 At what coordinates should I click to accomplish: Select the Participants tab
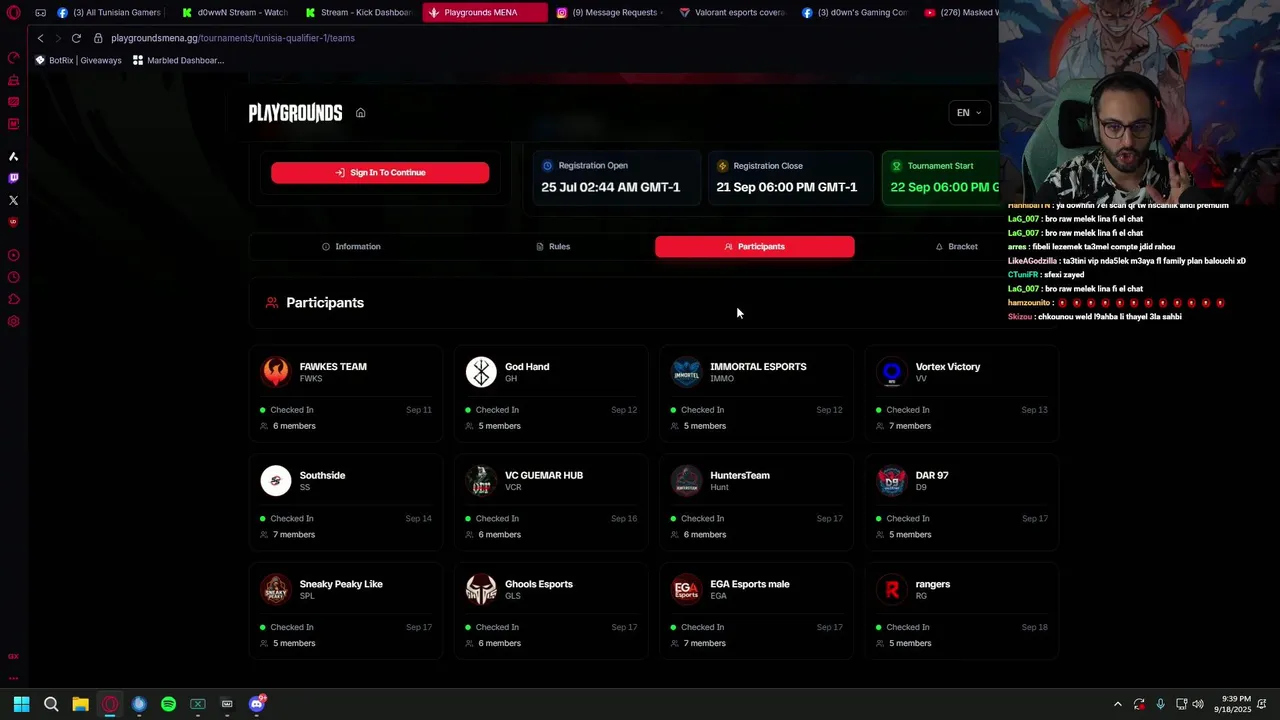[755, 247]
